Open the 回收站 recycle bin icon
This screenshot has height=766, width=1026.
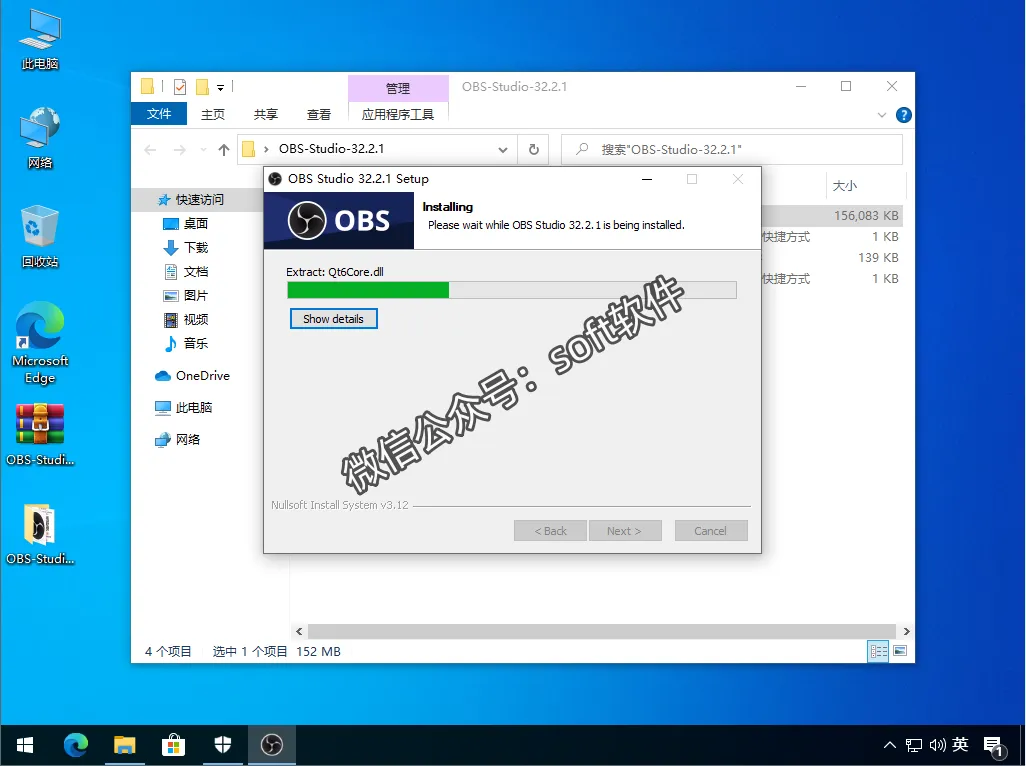pos(40,237)
